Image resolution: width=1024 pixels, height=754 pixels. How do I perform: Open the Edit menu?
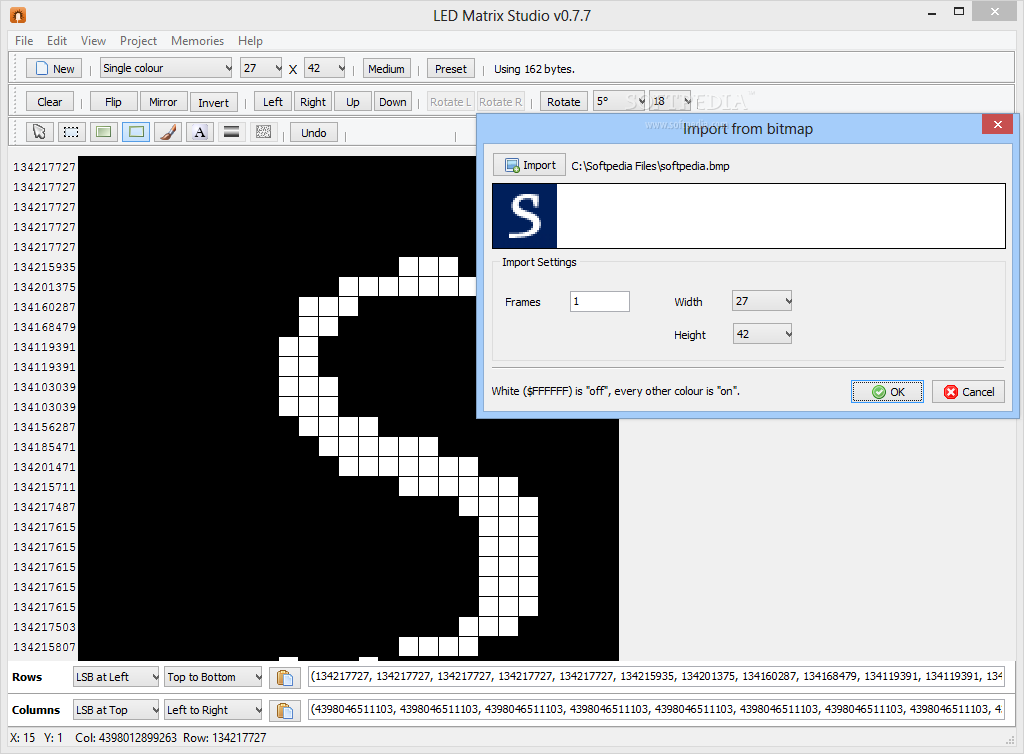click(57, 40)
